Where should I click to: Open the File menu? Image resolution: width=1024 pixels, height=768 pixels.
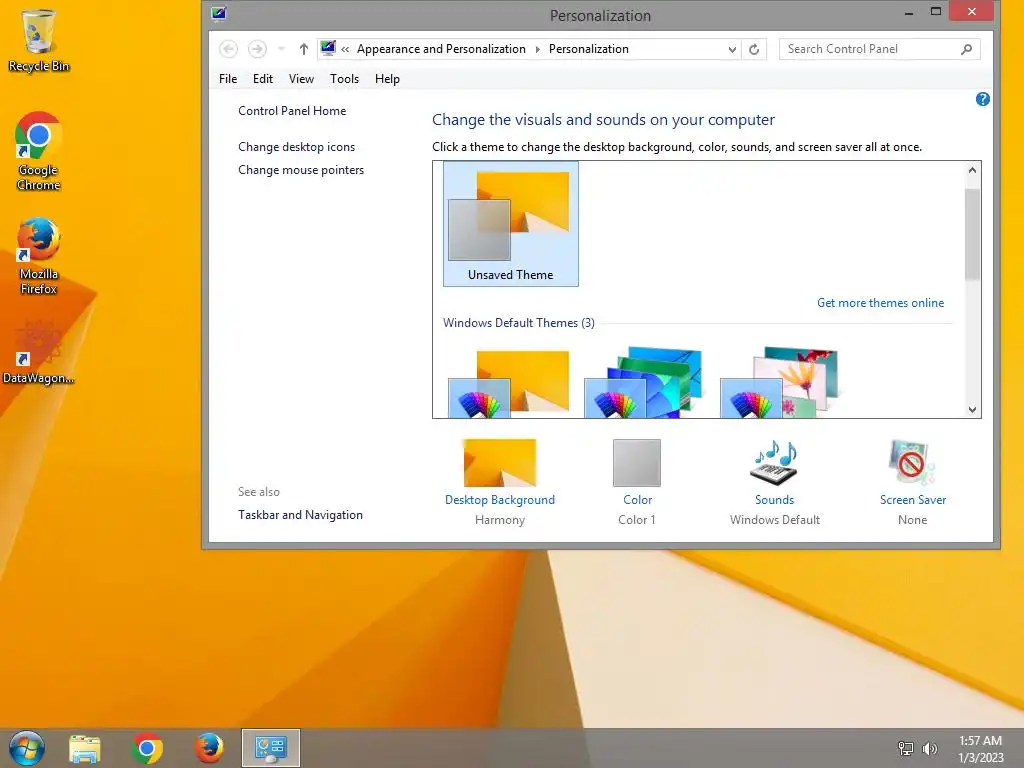[x=228, y=78]
